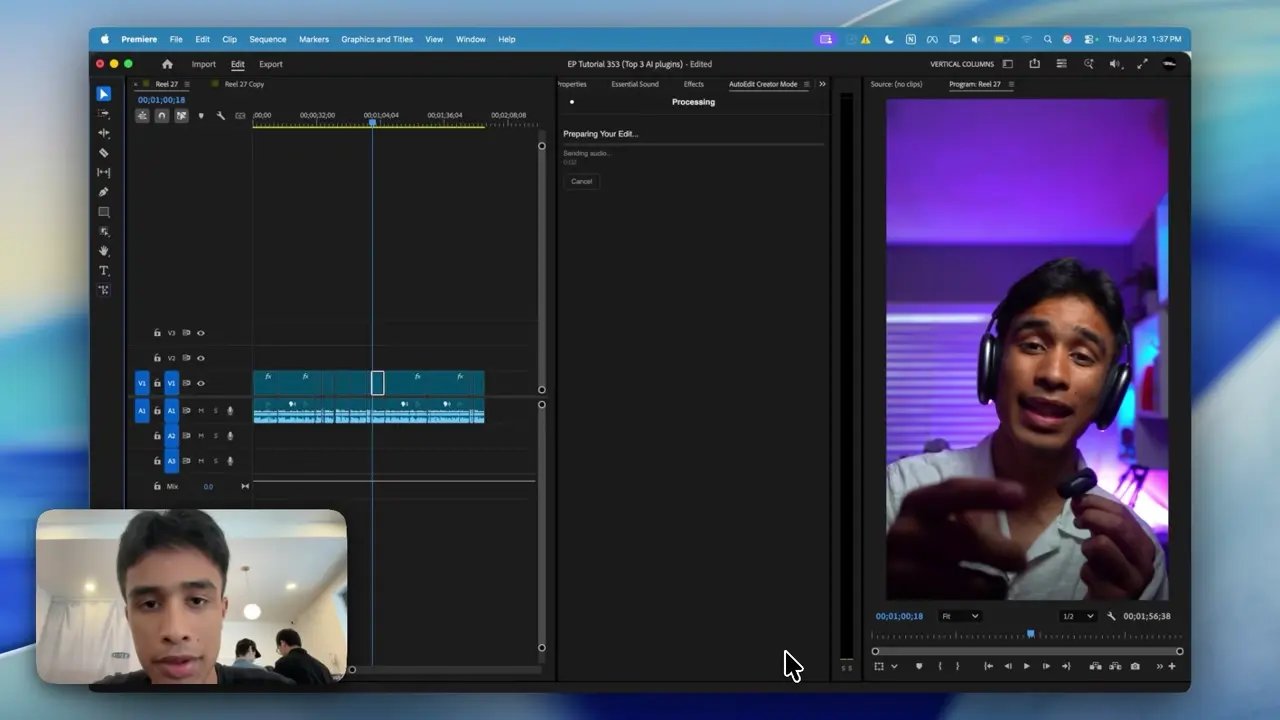Open the Fit zoom level dropdown

click(960, 616)
